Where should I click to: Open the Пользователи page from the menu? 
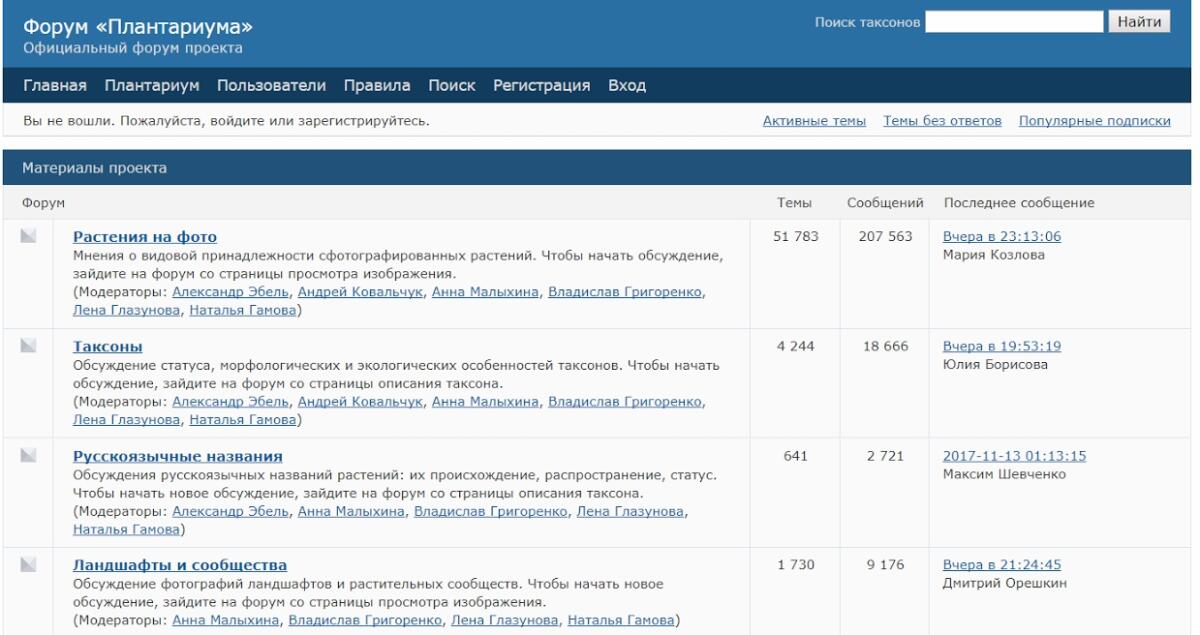coord(272,85)
